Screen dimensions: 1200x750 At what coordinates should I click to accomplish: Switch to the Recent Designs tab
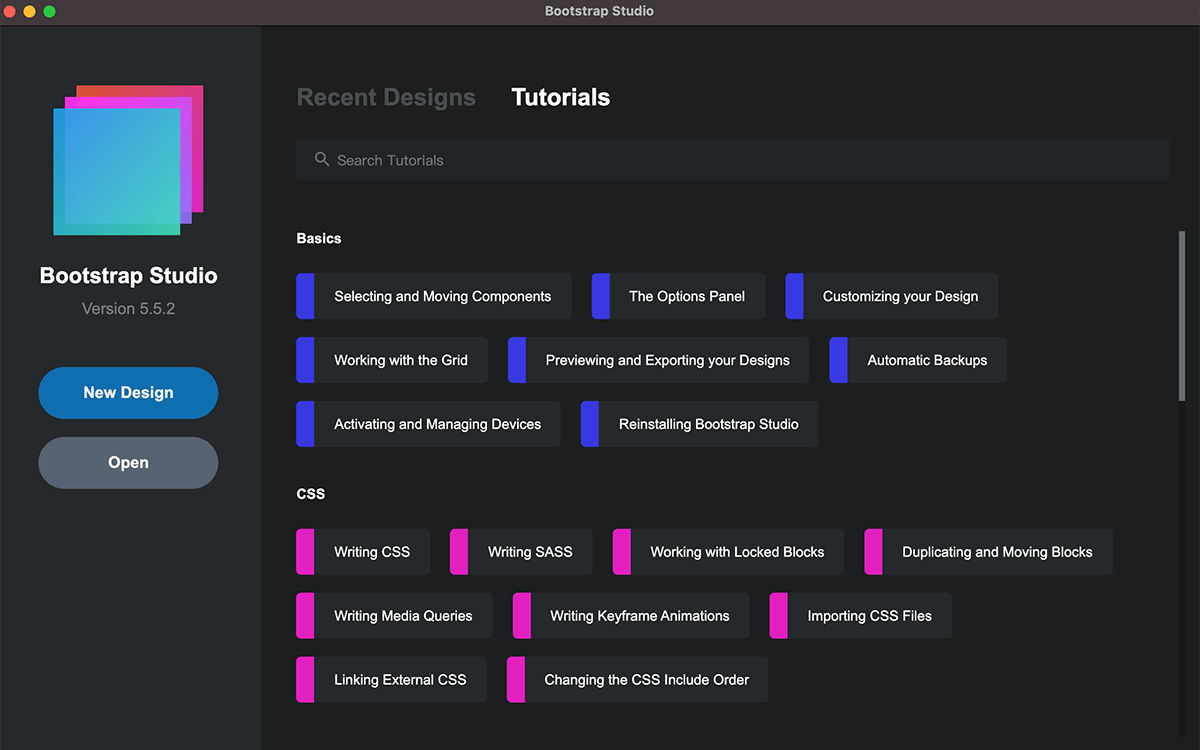point(386,97)
